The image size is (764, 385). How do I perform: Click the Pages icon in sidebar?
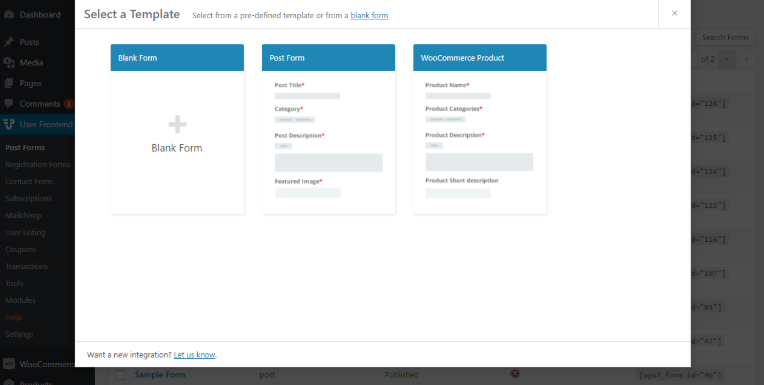(x=8, y=83)
